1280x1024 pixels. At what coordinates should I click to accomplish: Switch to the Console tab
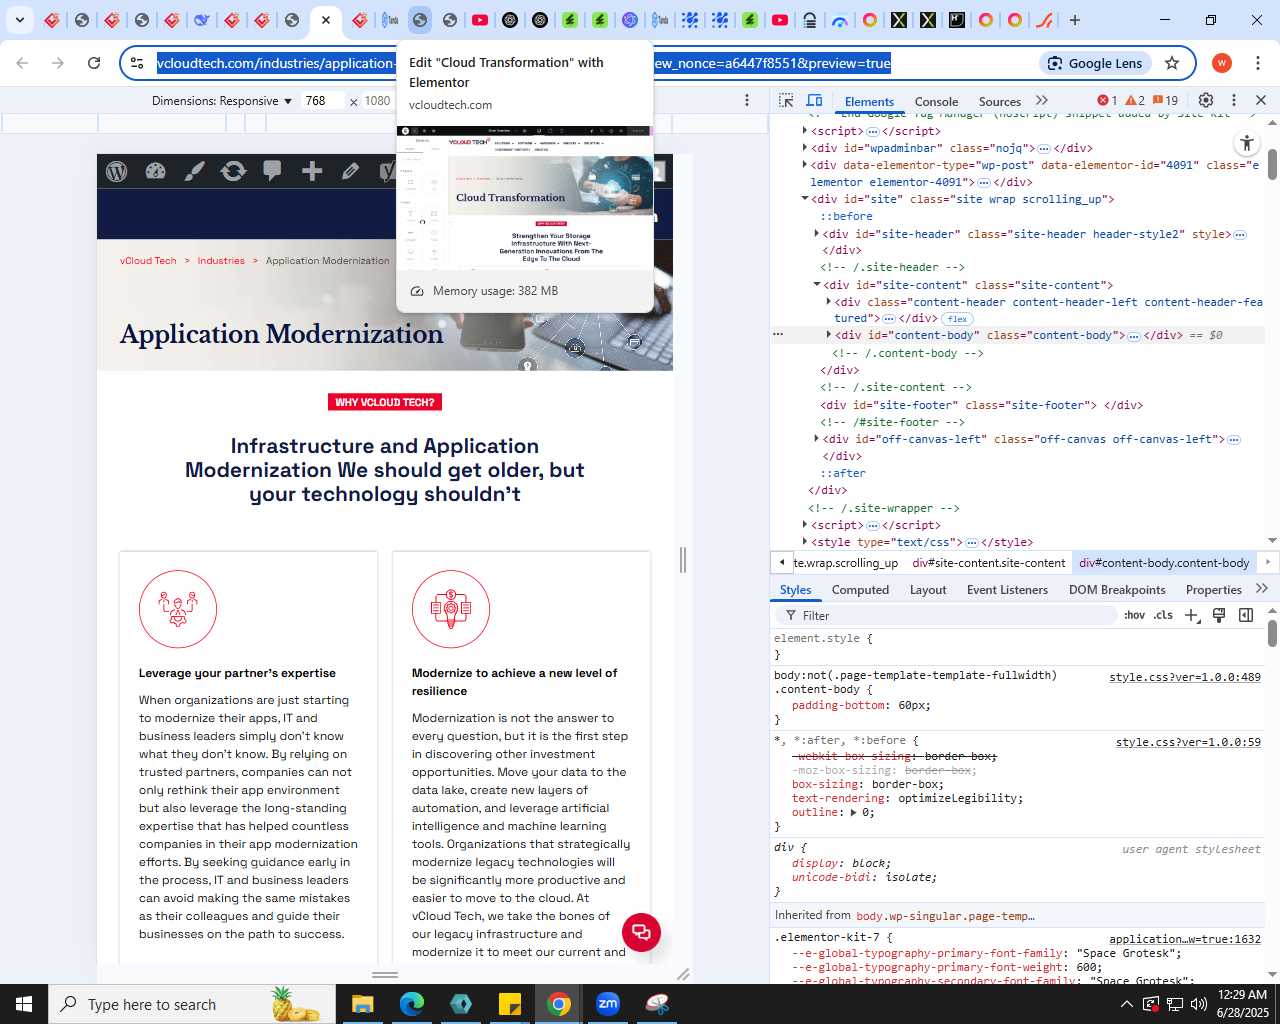coord(936,101)
